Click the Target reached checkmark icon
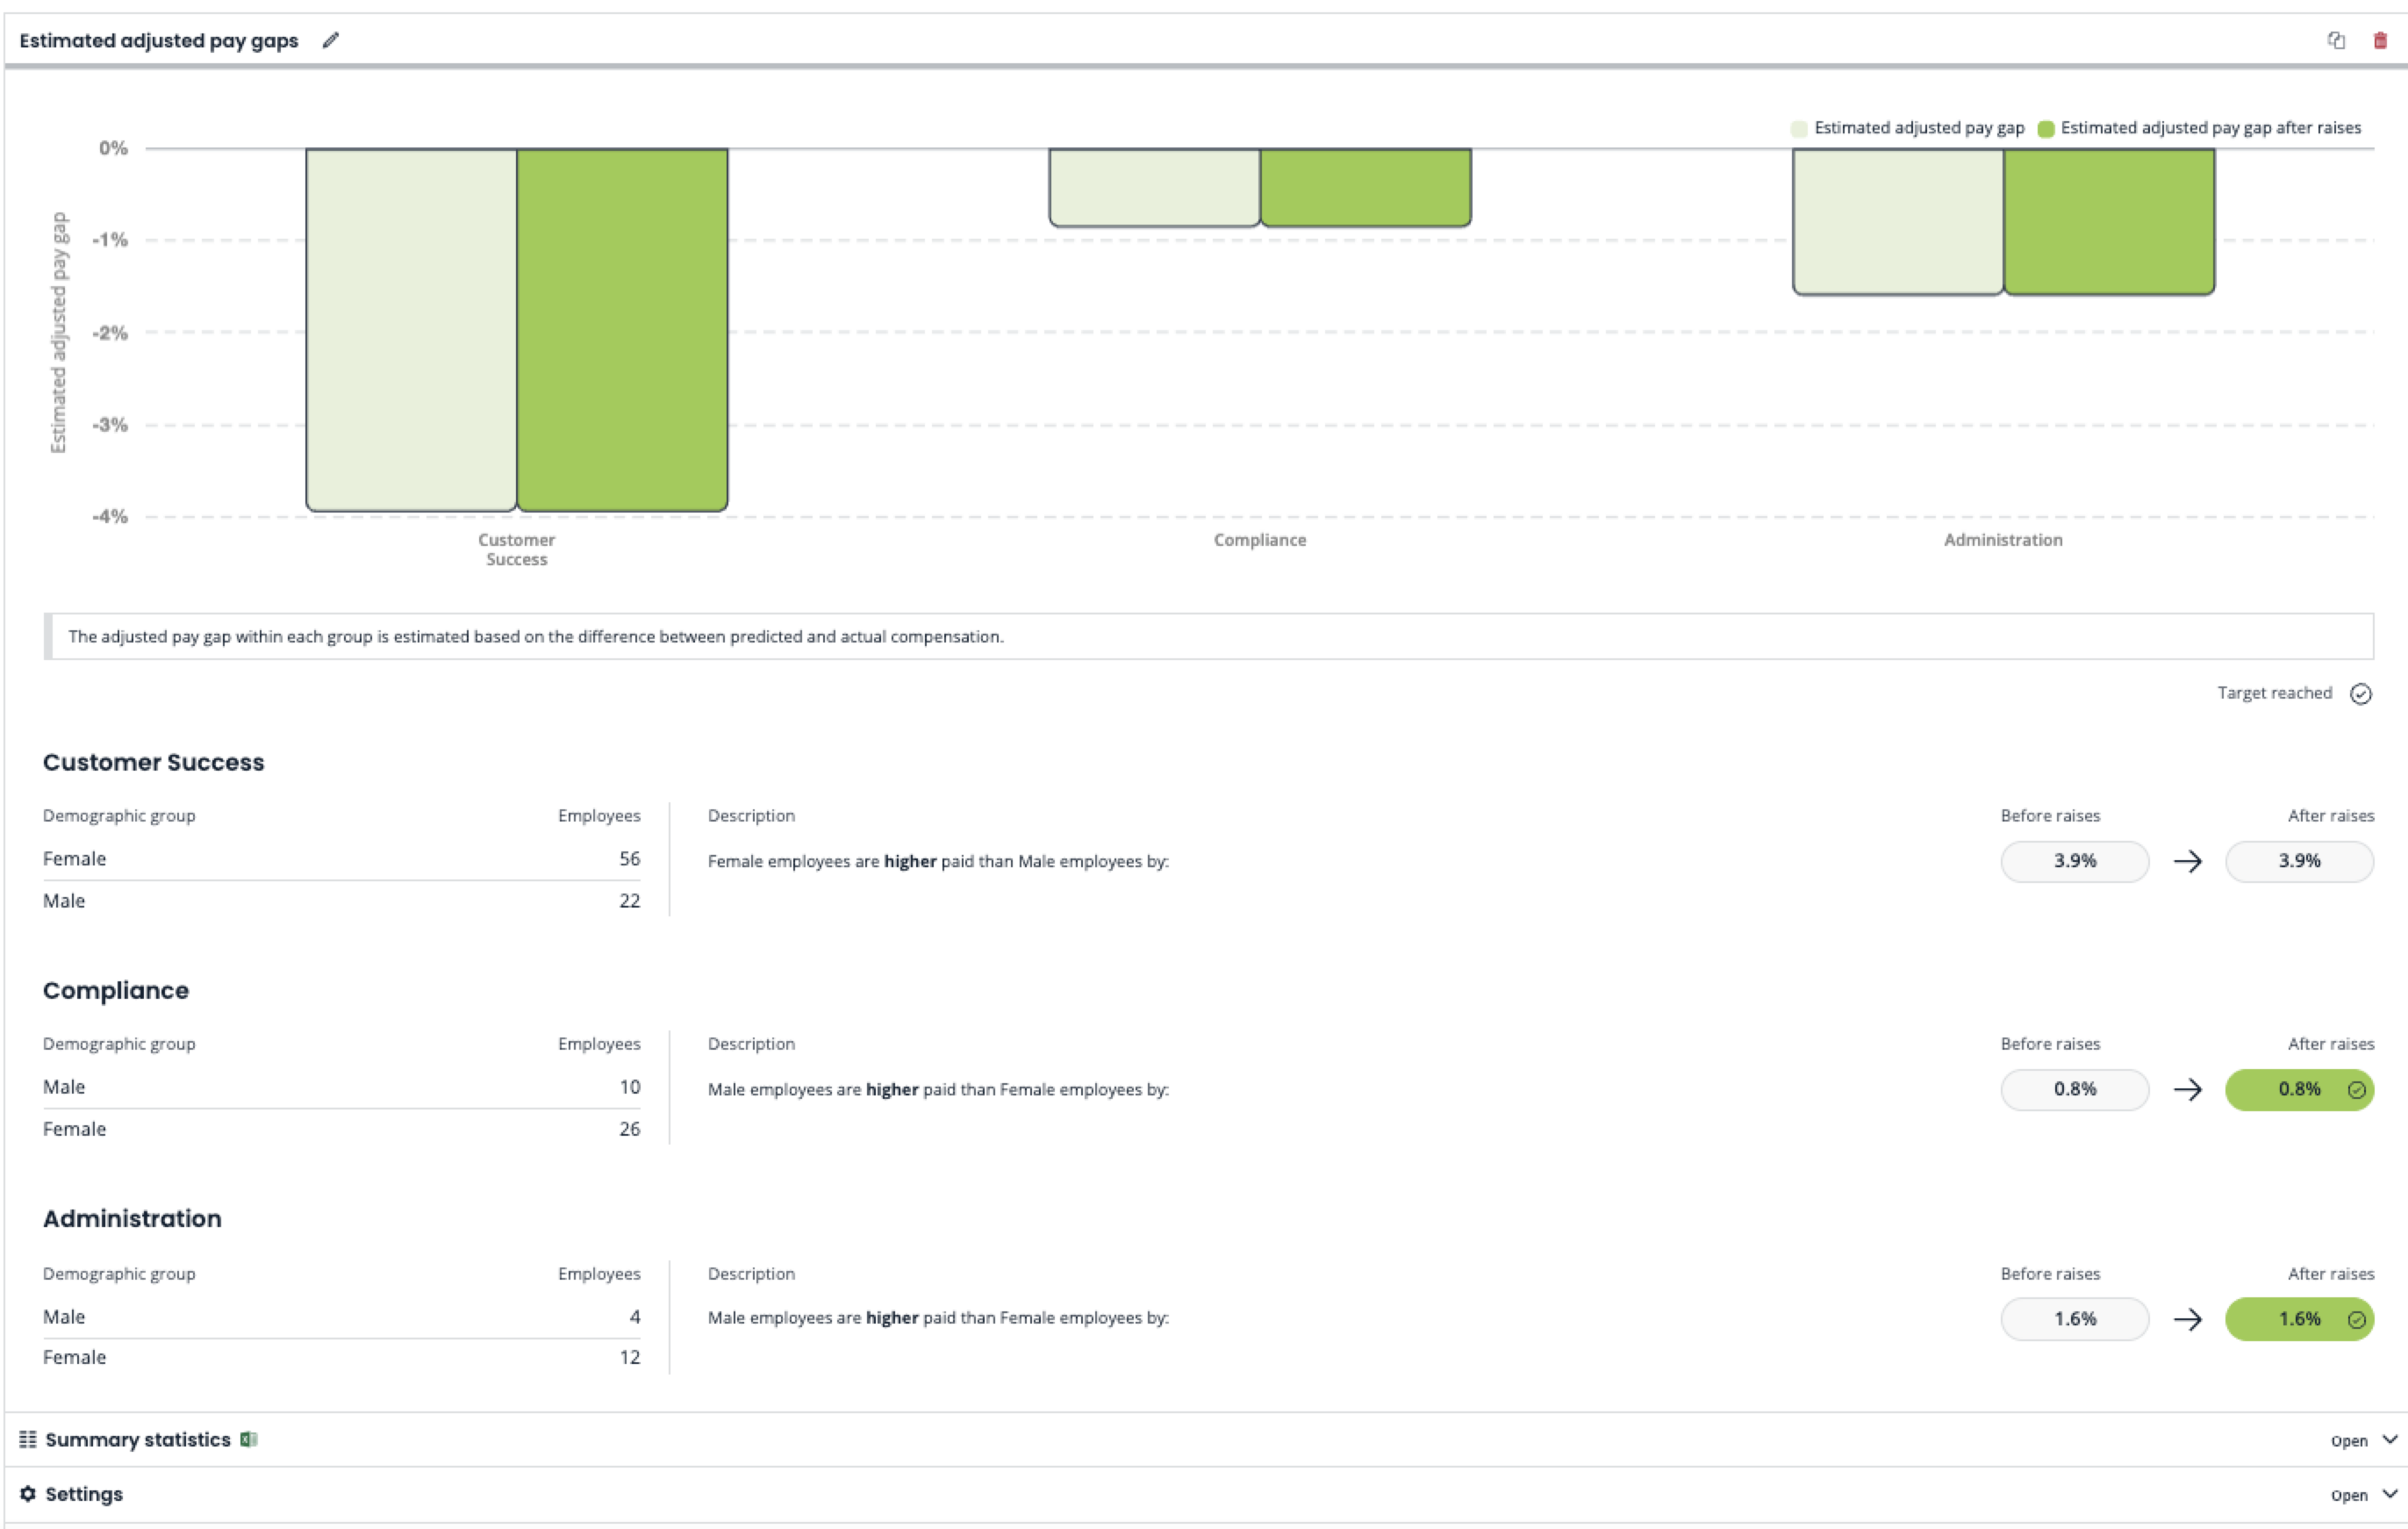Screen dimensions: 2408x1529 [2361, 693]
